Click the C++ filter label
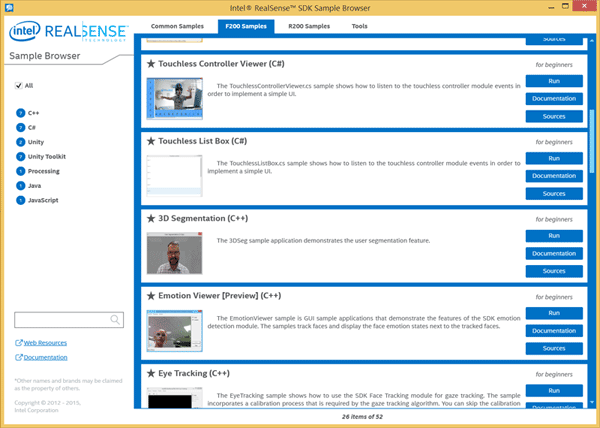Viewport: 600px width, 428px height. pyautogui.click(x=33, y=113)
